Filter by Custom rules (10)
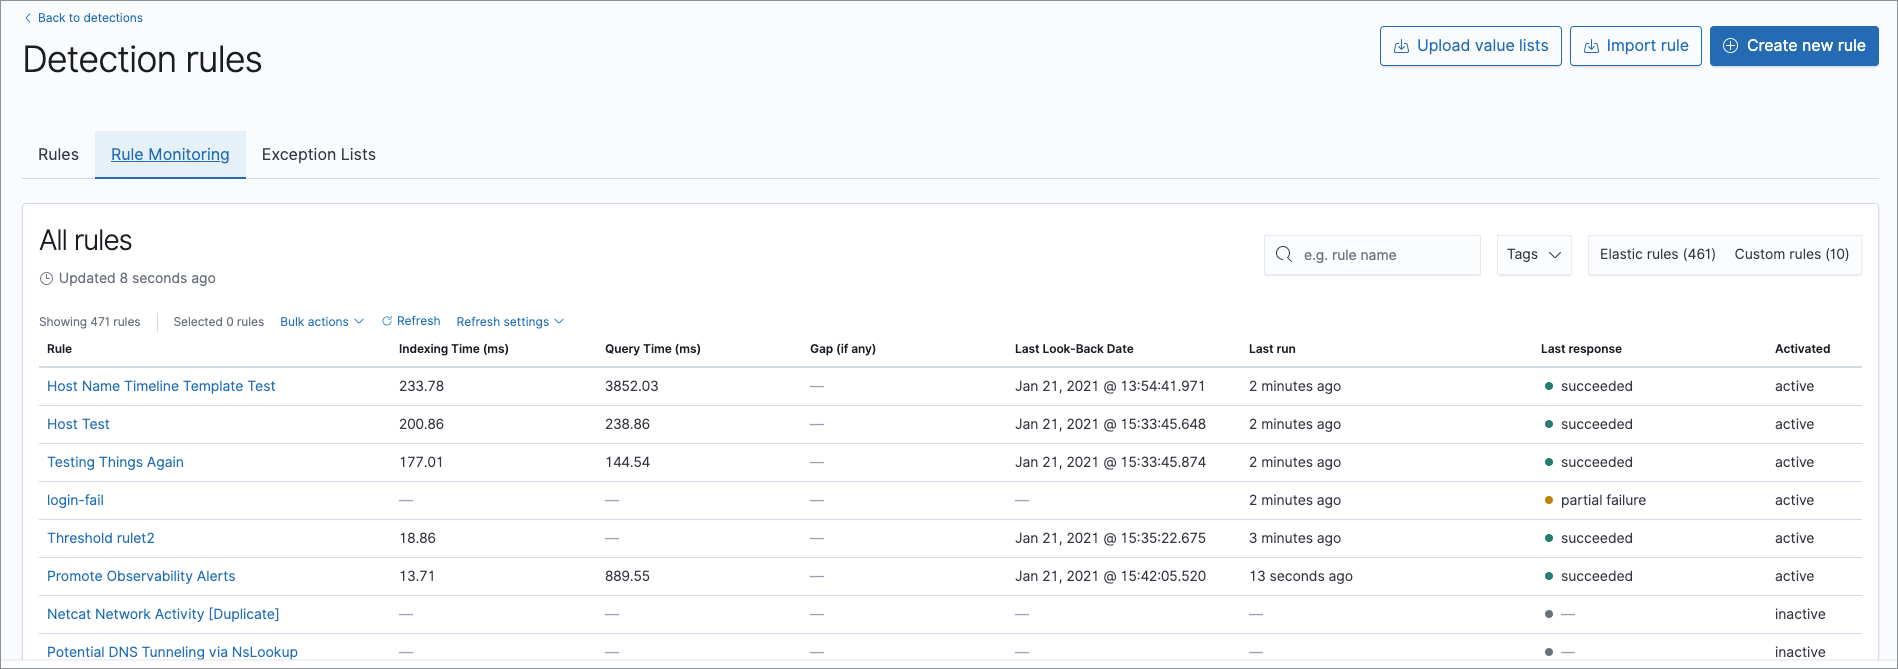Screen dimensions: 1898x669 coord(1791,255)
